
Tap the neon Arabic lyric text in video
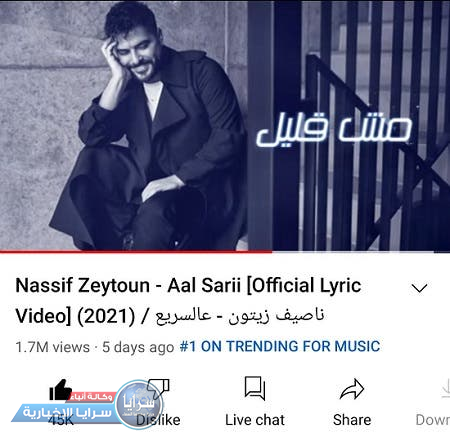pos(334,131)
